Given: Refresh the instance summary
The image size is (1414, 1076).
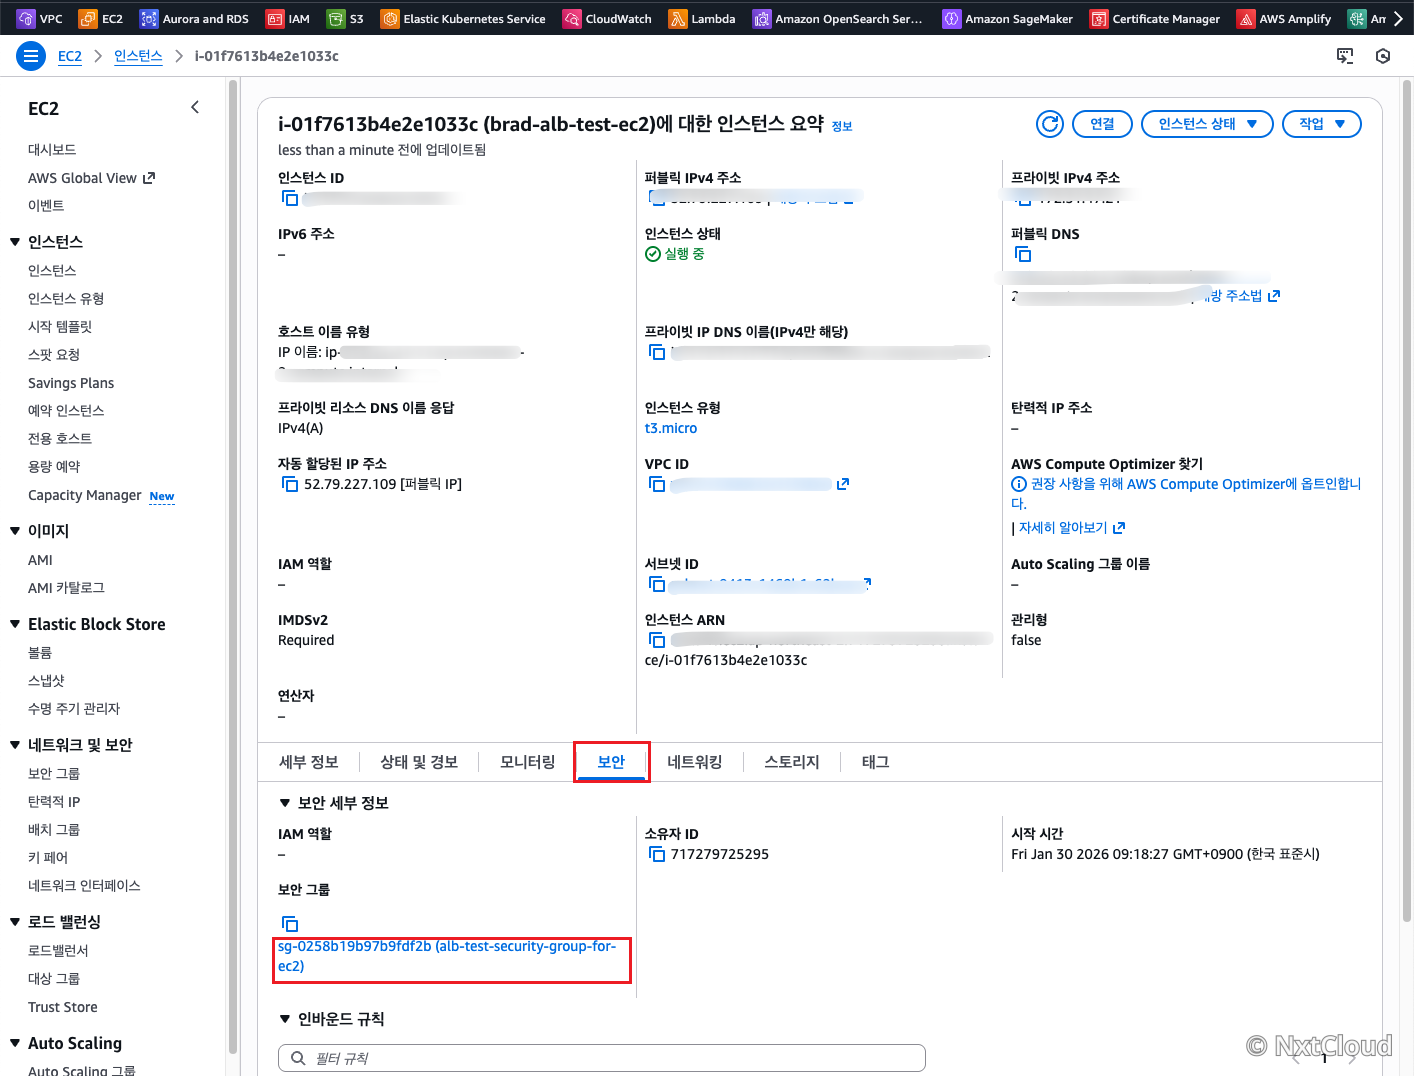Looking at the screenshot, I should click(1050, 124).
